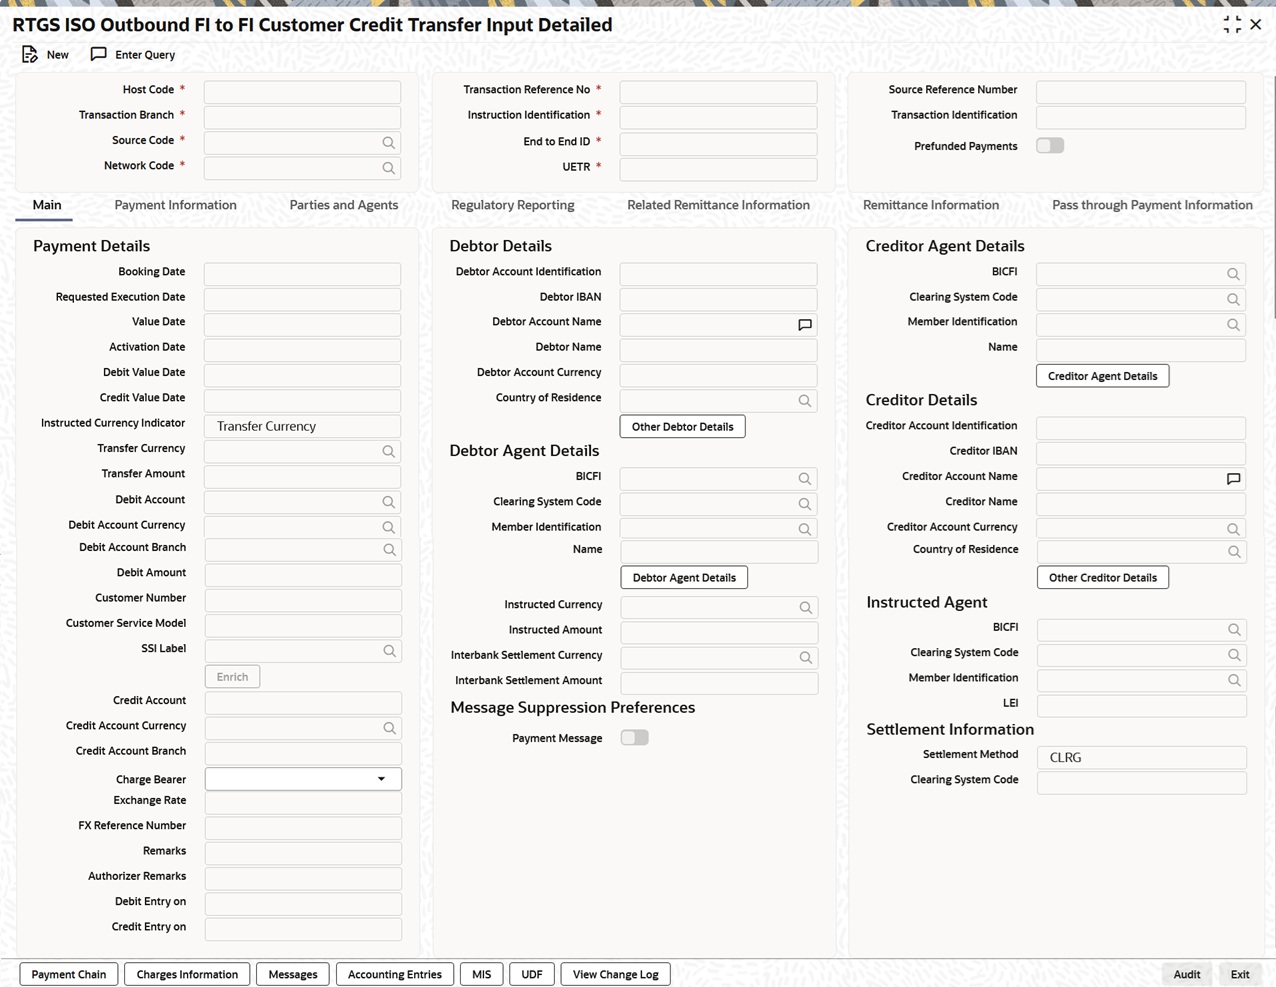The width and height of the screenshot is (1276, 987).
Task: Click the Settlement Method field showing CLRG
Action: click(1142, 757)
